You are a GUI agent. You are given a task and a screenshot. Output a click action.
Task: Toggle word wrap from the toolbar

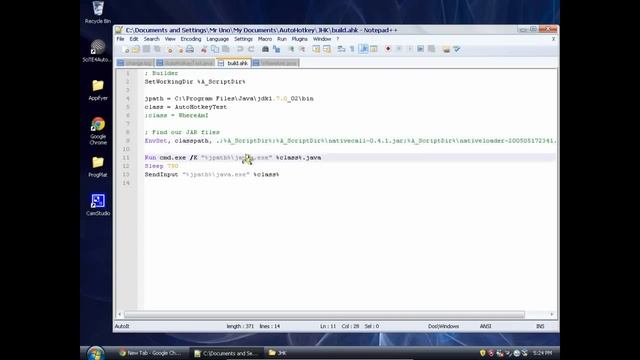tap(341, 49)
